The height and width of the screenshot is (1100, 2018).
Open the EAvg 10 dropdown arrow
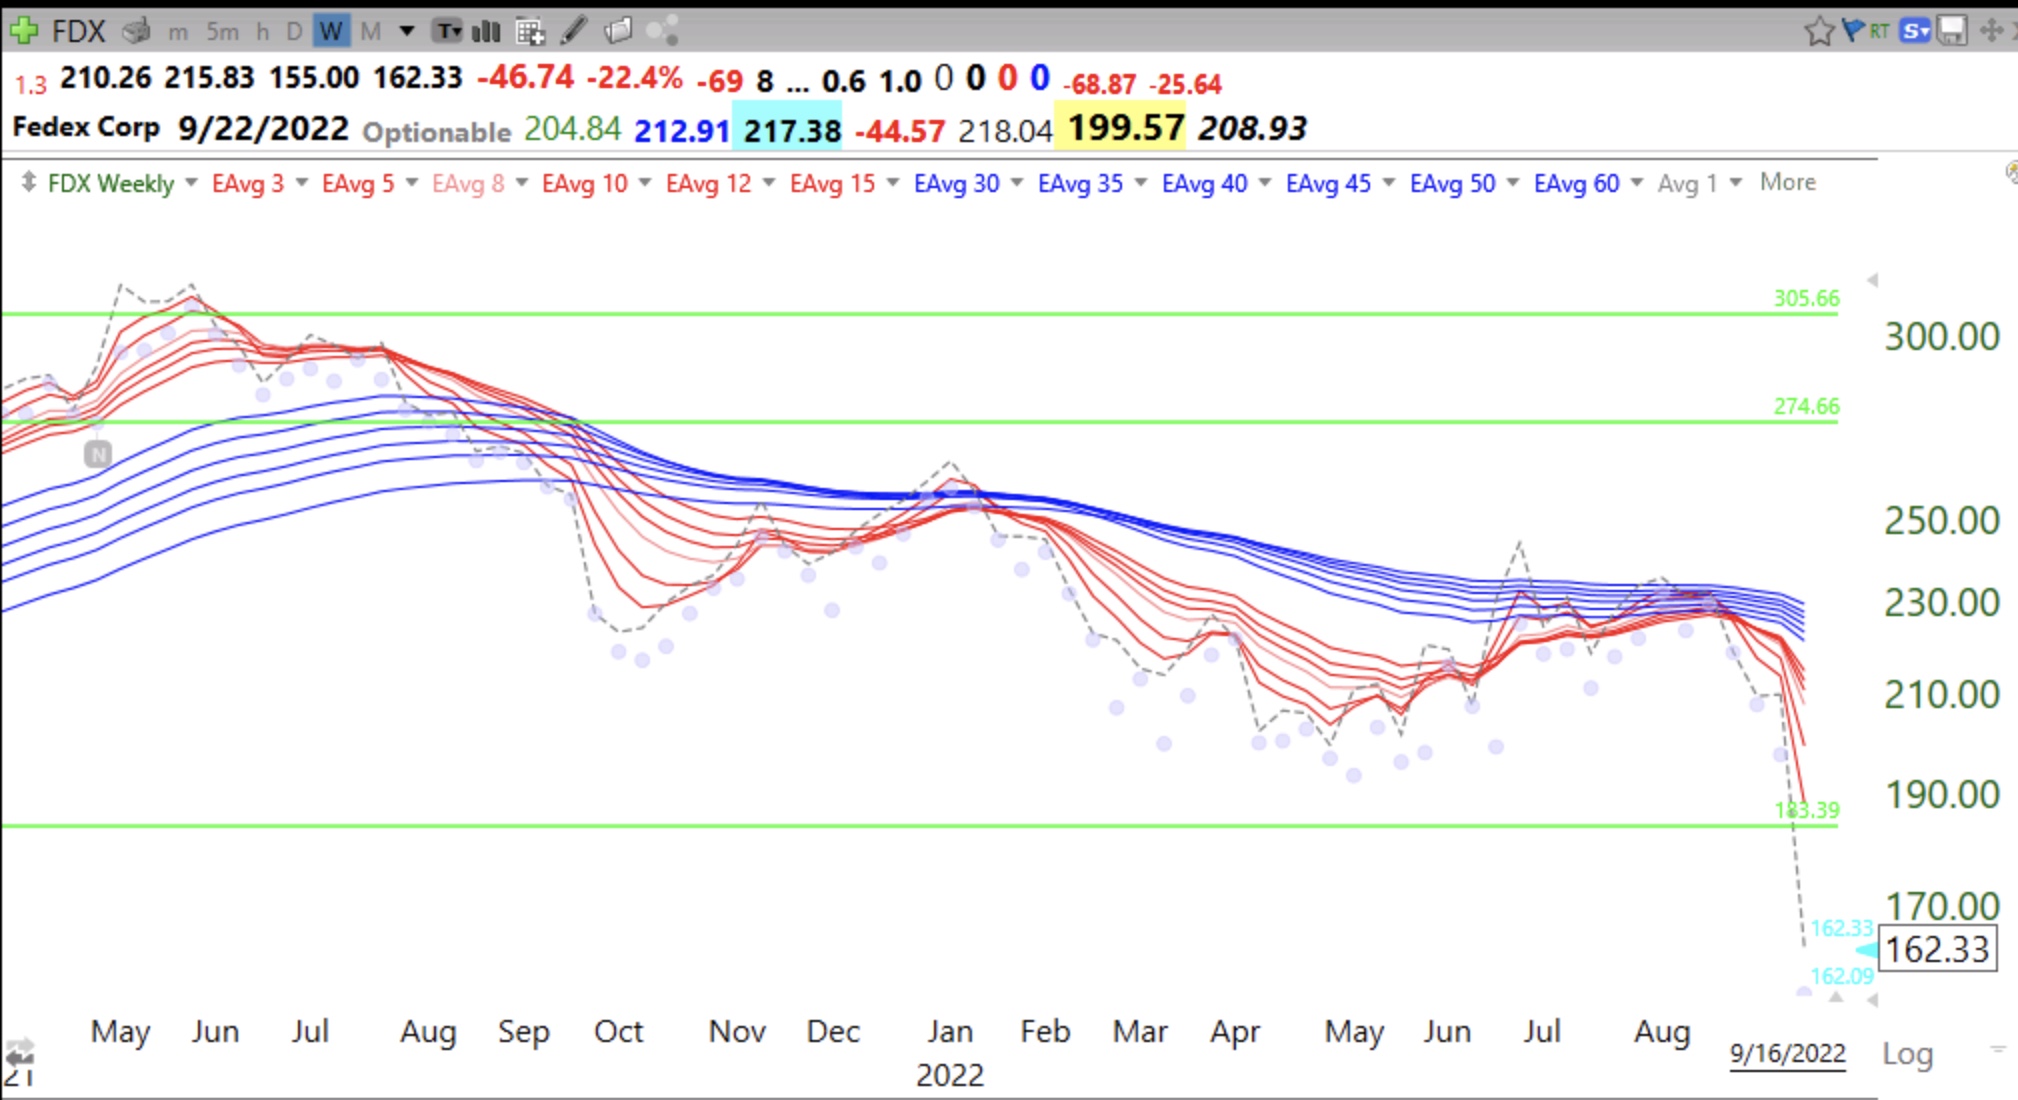[x=645, y=183]
